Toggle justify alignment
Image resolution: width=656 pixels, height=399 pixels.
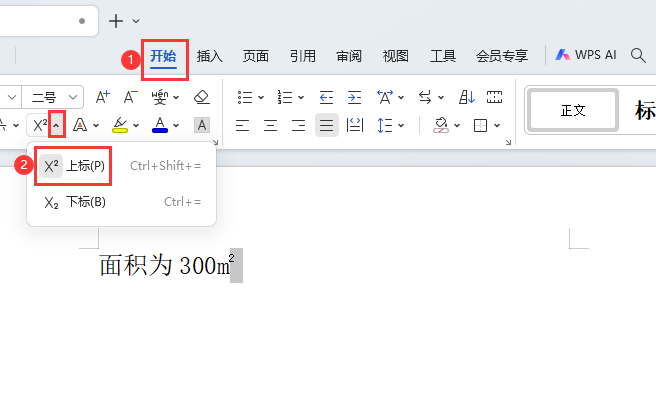[326, 125]
